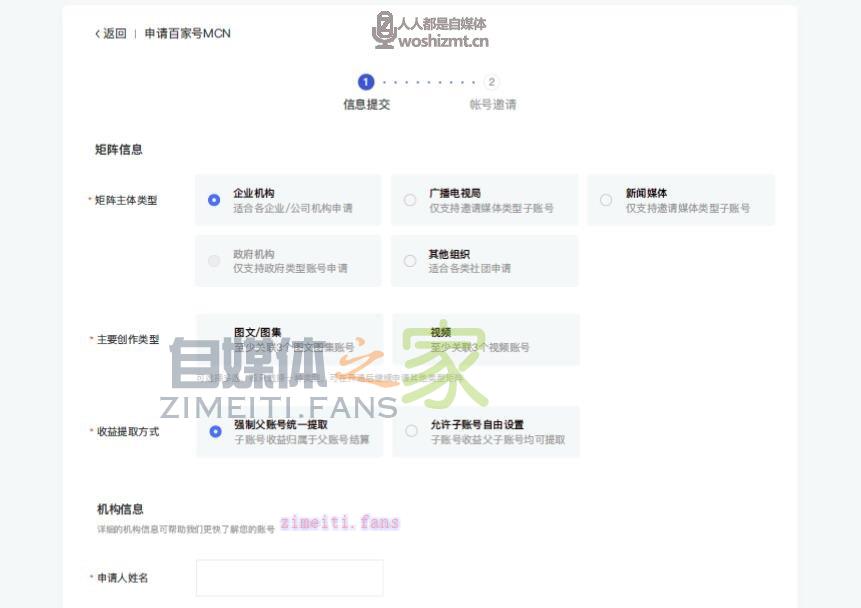The width and height of the screenshot is (861, 608).
Task: Select the 企业机构 radio button
Action: (214, 200)
